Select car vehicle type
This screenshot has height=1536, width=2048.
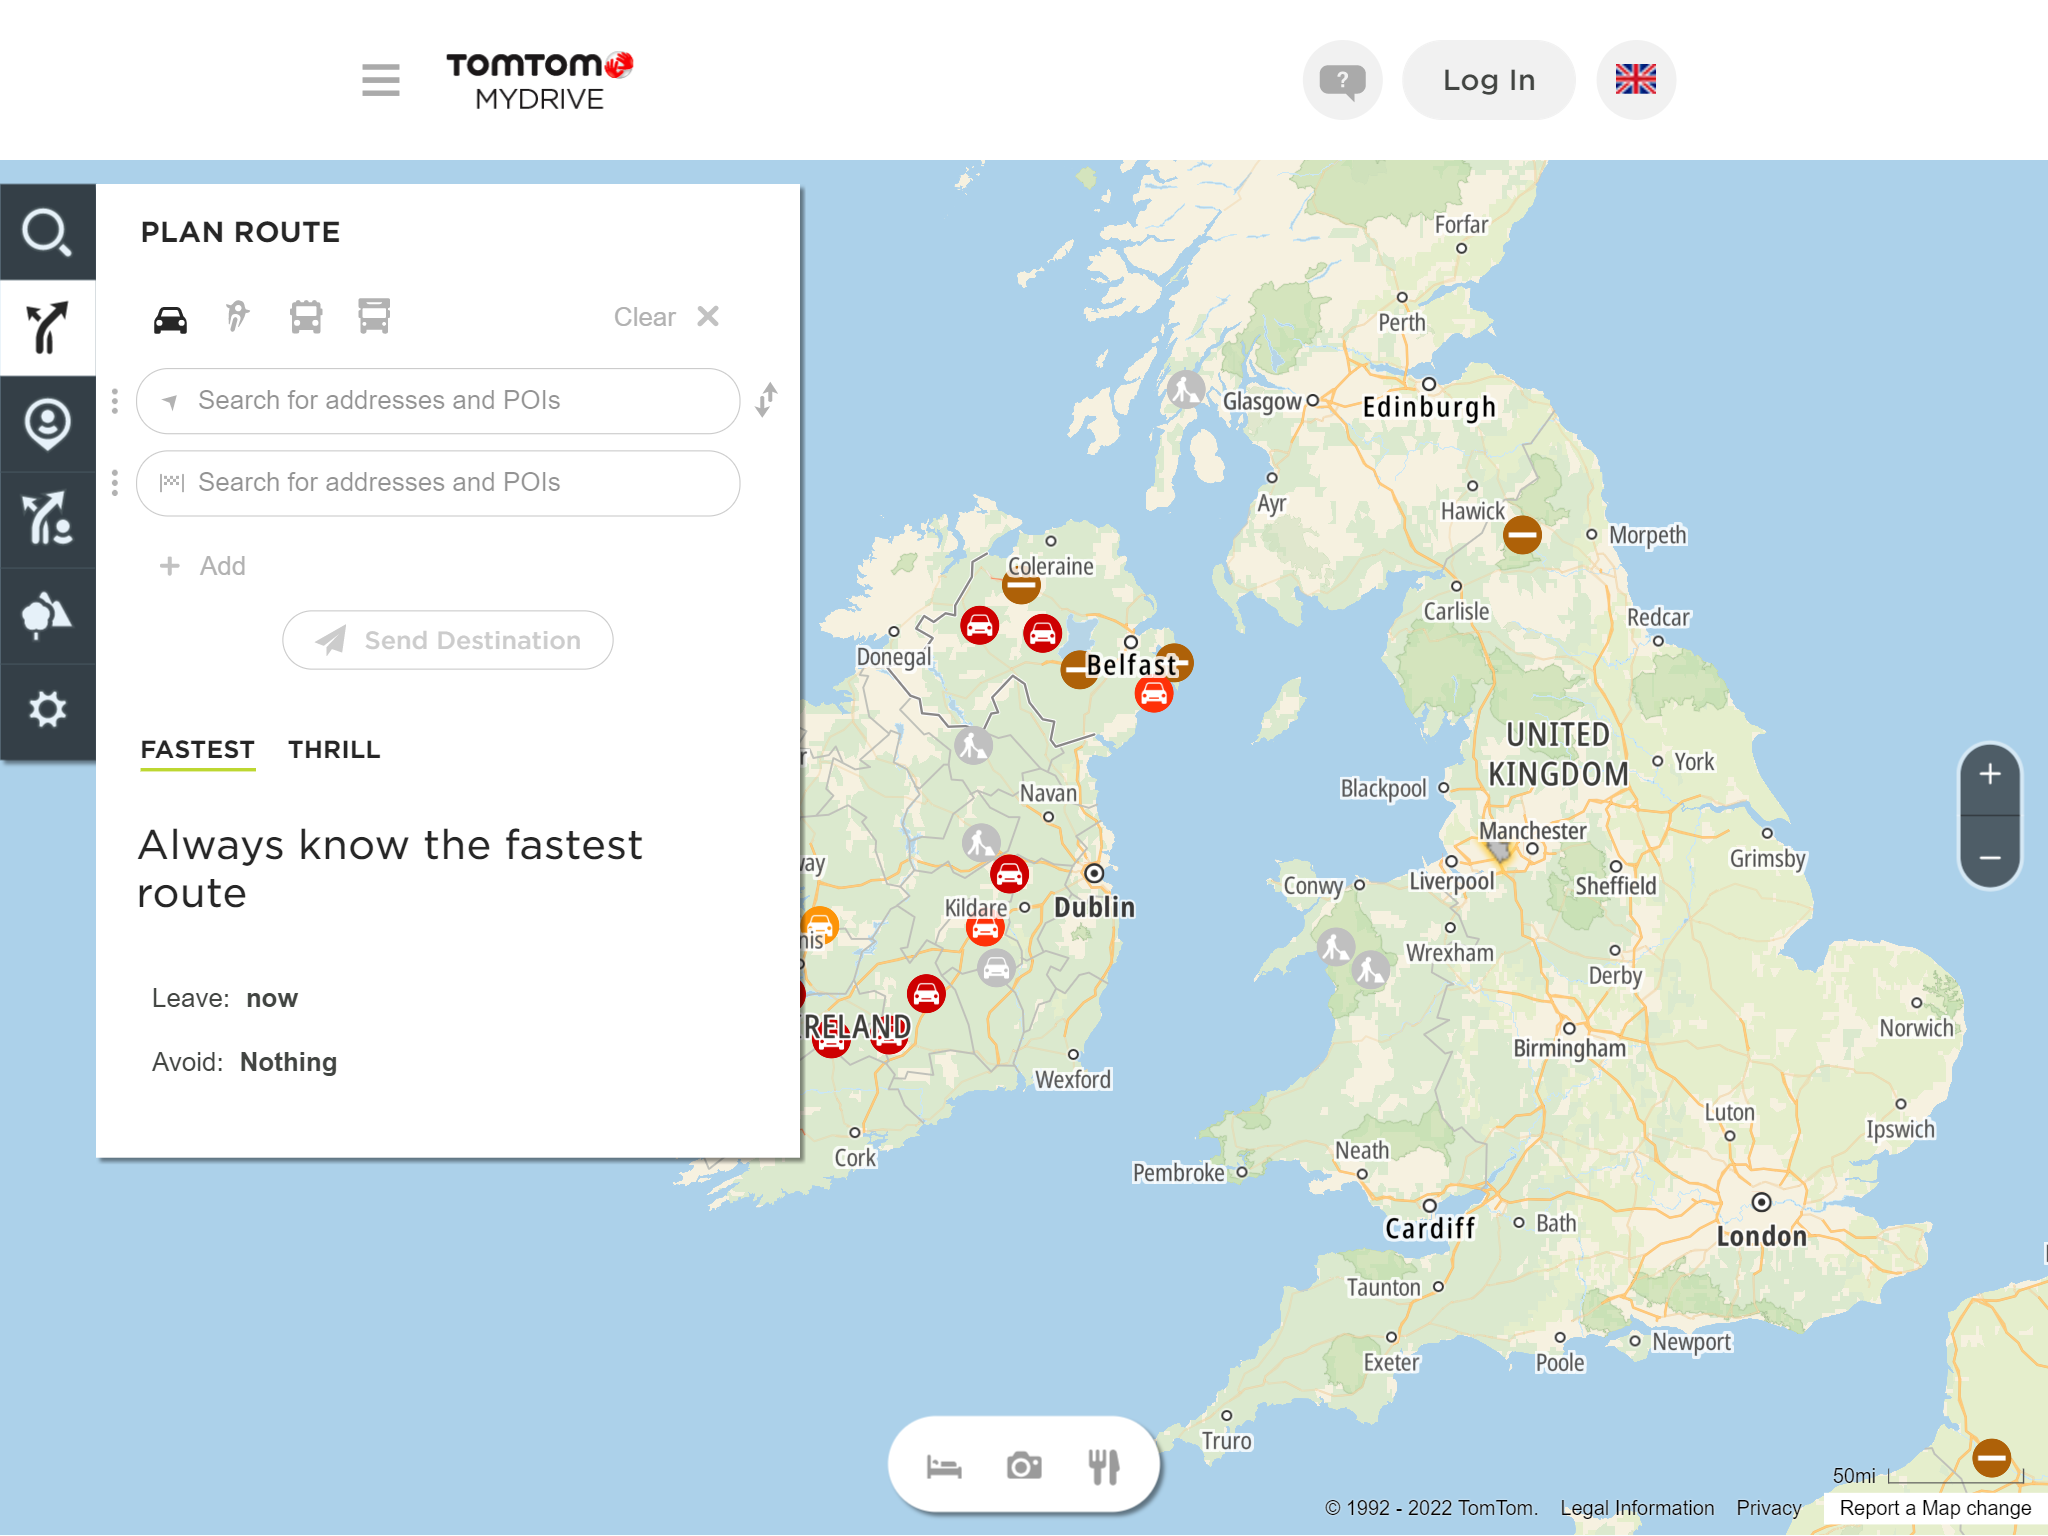(170, 318)
